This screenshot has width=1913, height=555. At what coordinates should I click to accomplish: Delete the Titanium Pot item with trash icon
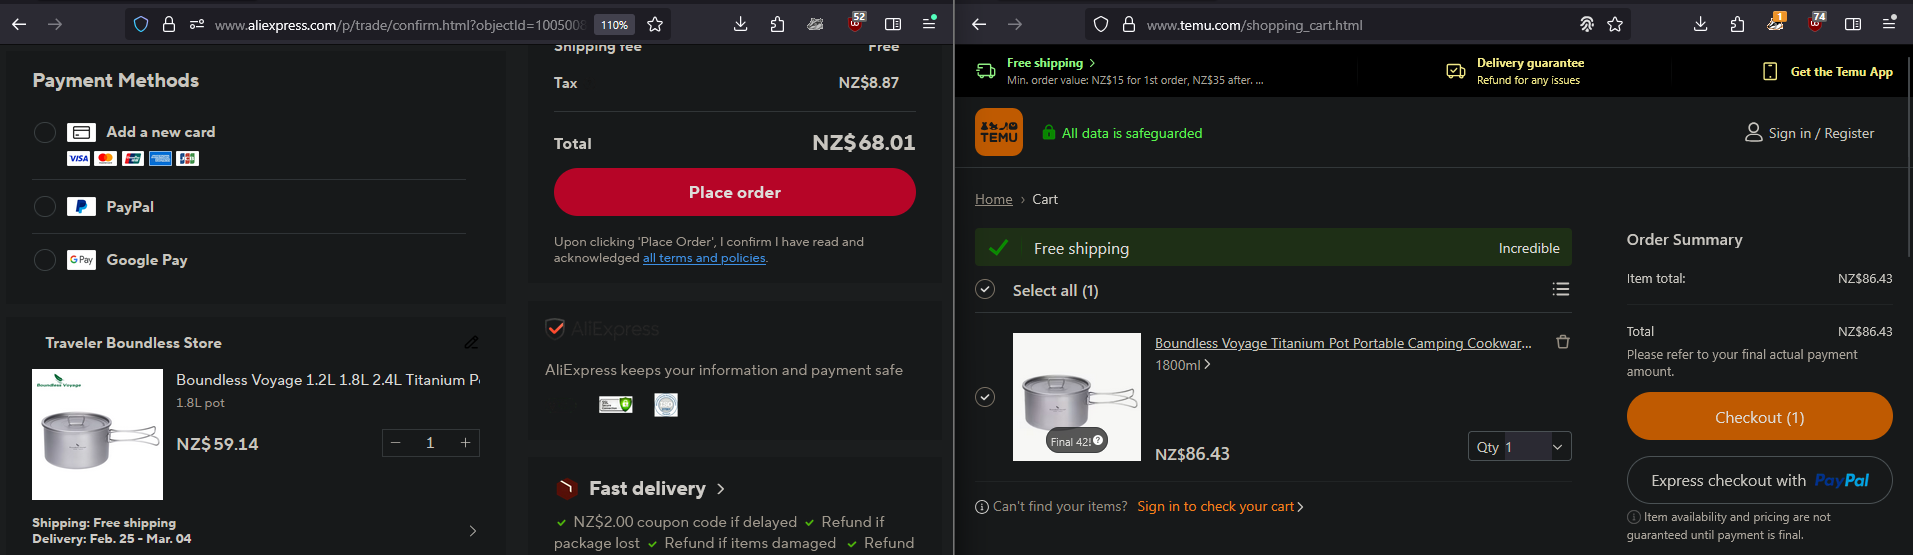(x=1563, y=342)
